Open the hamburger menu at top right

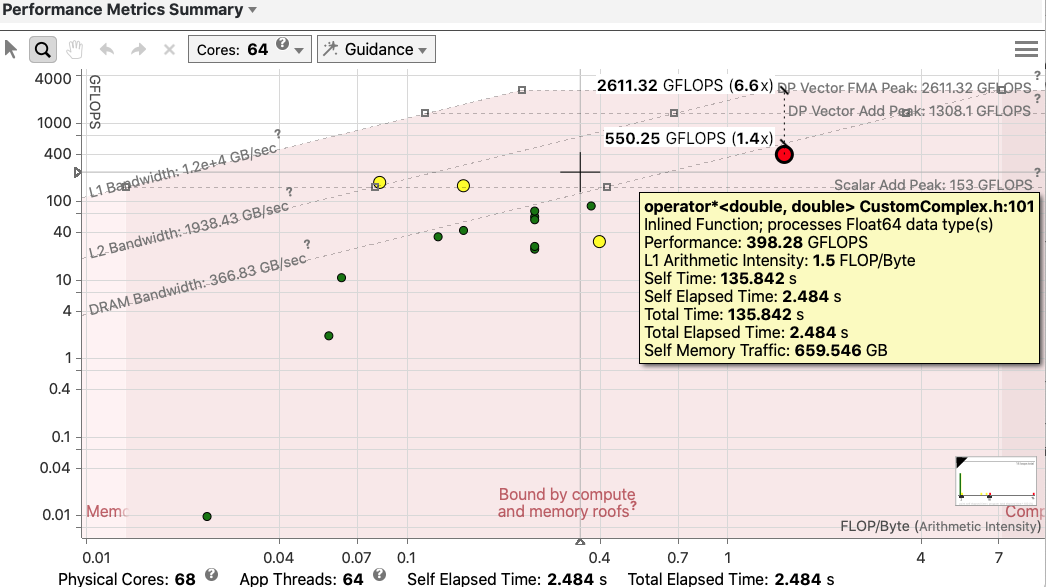pos(1026,48)
